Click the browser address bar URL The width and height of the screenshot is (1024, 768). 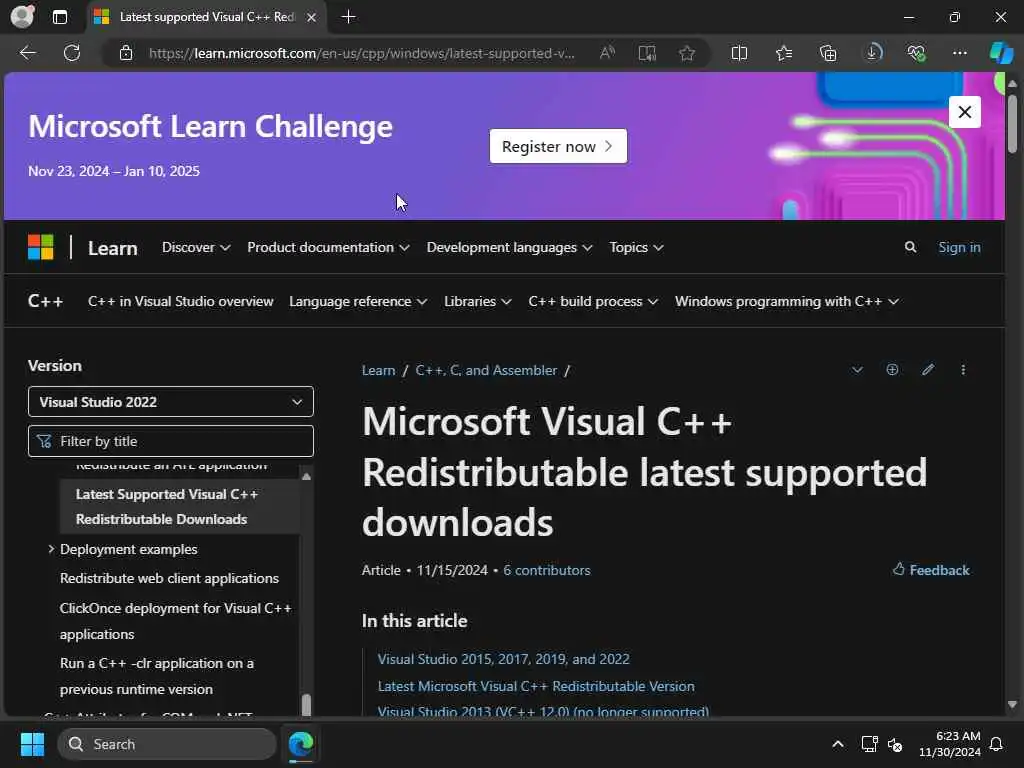click(362, 53)
